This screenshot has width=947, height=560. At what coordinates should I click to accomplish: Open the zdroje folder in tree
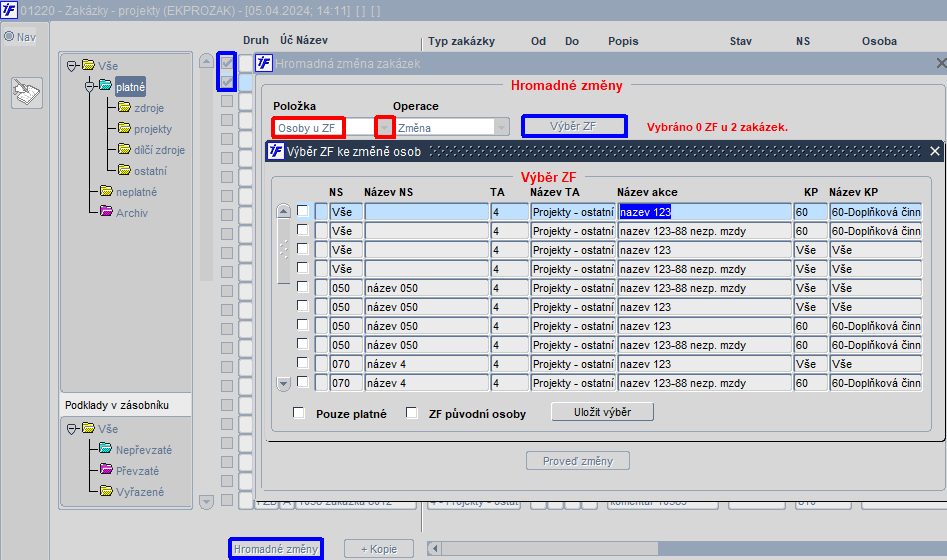coord(149,108)
